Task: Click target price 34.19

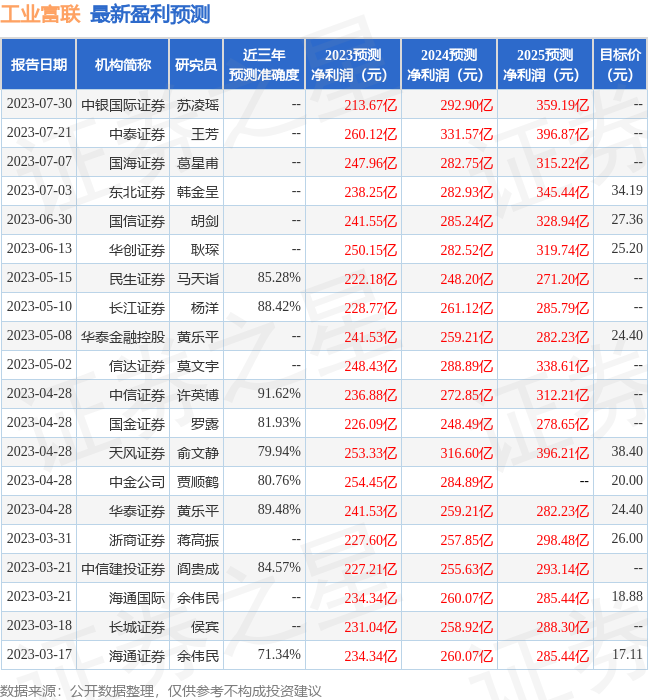Action: click(627, 191)
